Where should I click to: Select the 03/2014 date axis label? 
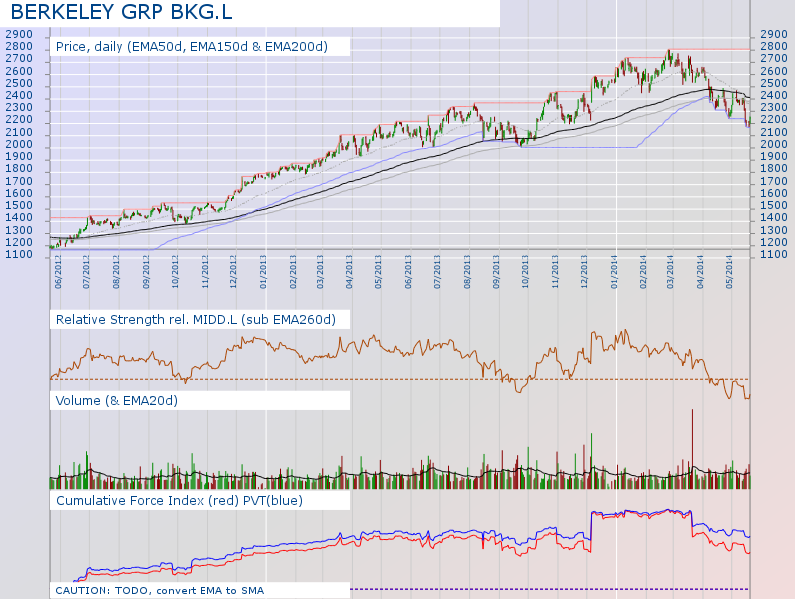pyautogui.click(x=670, y=274)
